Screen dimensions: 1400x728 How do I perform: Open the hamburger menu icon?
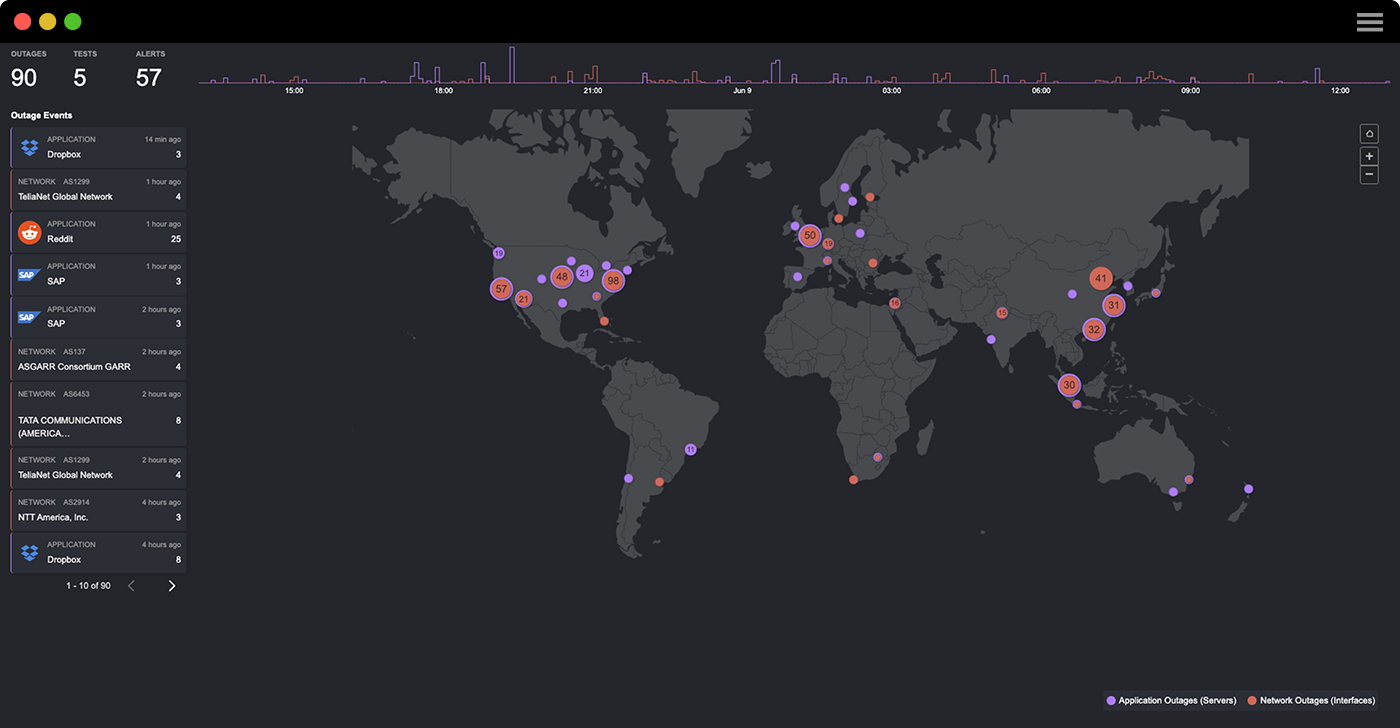click(1369, 22)
